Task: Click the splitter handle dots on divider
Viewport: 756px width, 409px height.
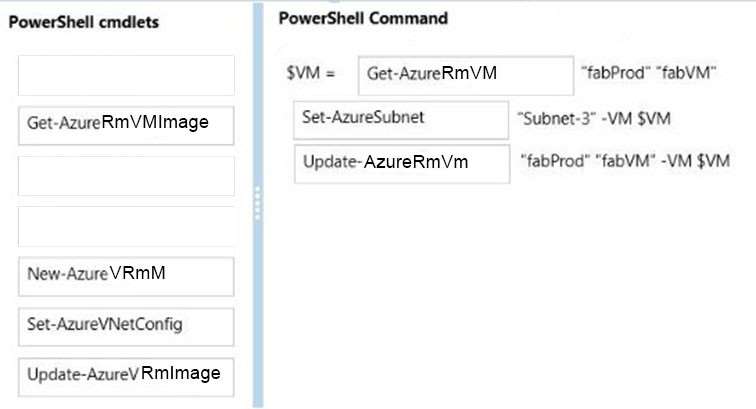Action: tap(257, 204)
